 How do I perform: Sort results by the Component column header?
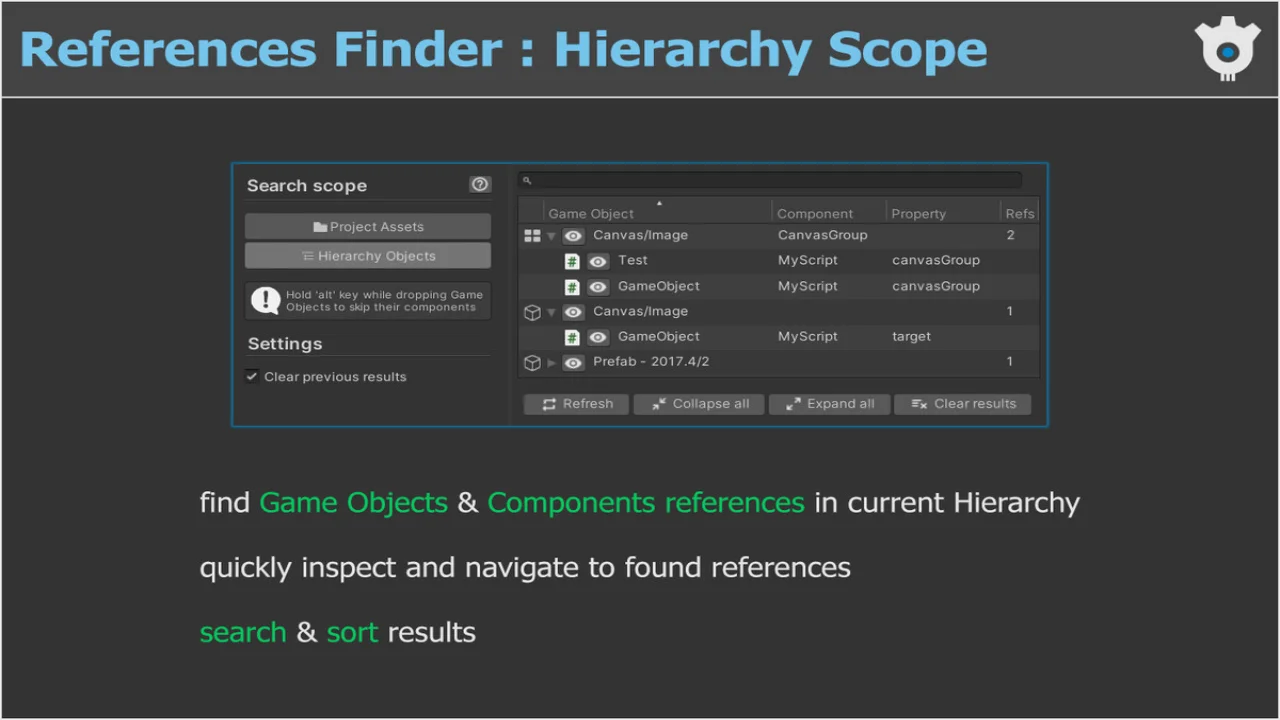point(815,214)
